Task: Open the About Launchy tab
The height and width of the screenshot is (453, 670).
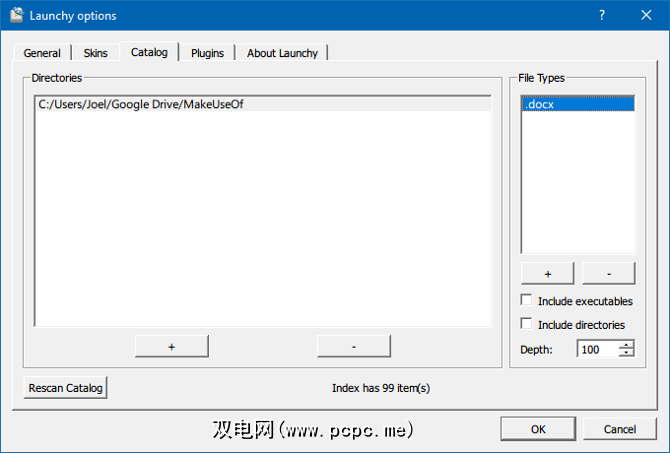Action: coord(282,53)
